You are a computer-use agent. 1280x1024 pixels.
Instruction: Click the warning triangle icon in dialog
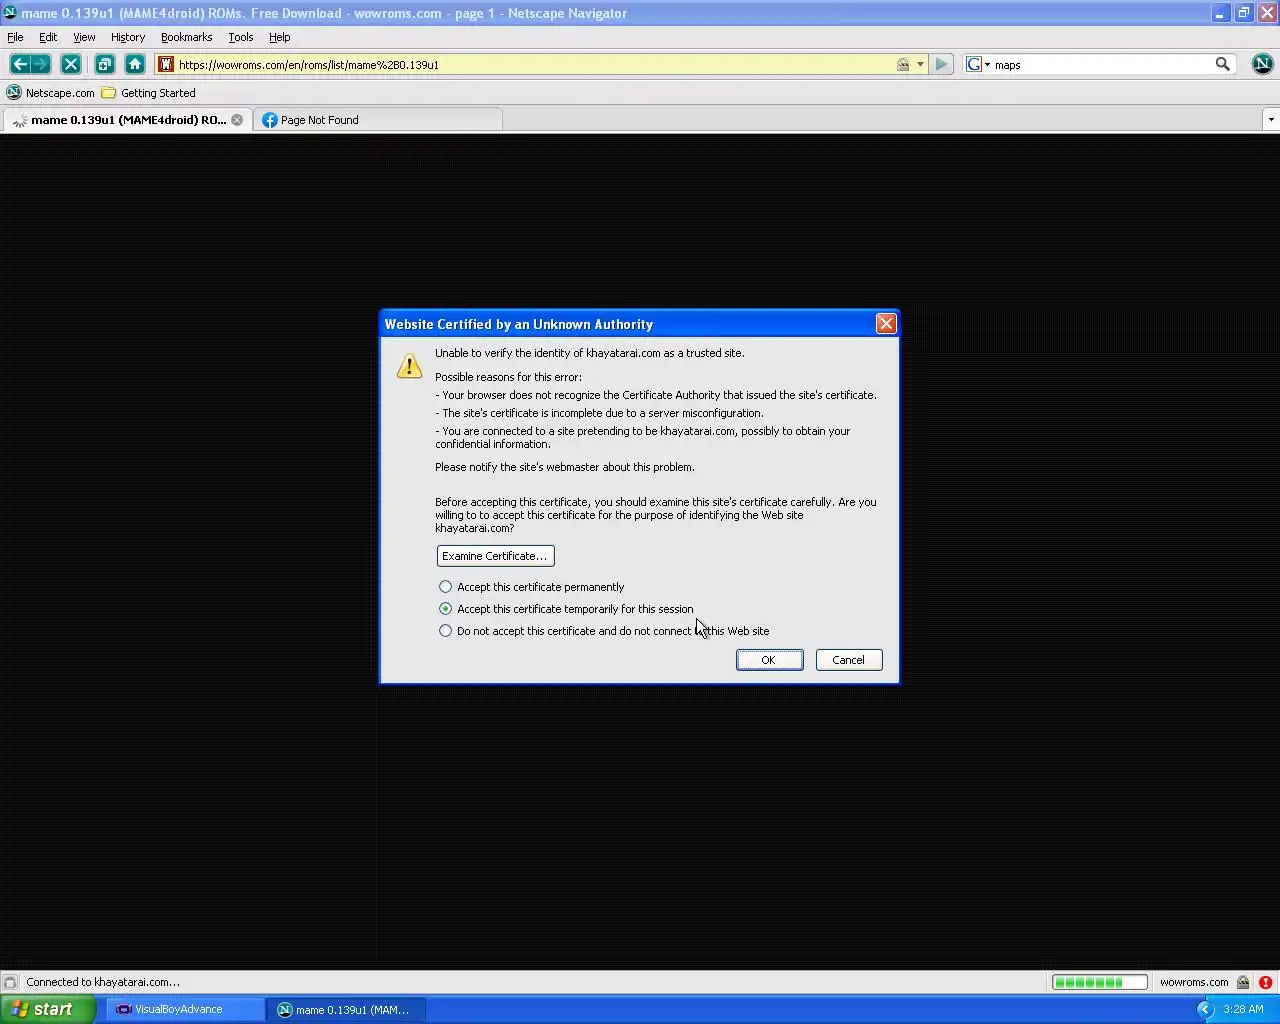pyautogui.click(x=409, y=365)
